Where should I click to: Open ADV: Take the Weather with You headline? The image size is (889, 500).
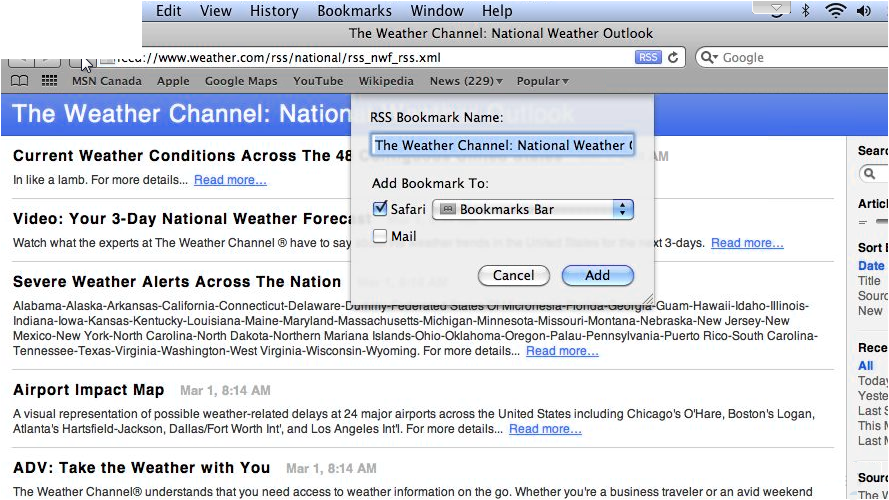[142, 468]
